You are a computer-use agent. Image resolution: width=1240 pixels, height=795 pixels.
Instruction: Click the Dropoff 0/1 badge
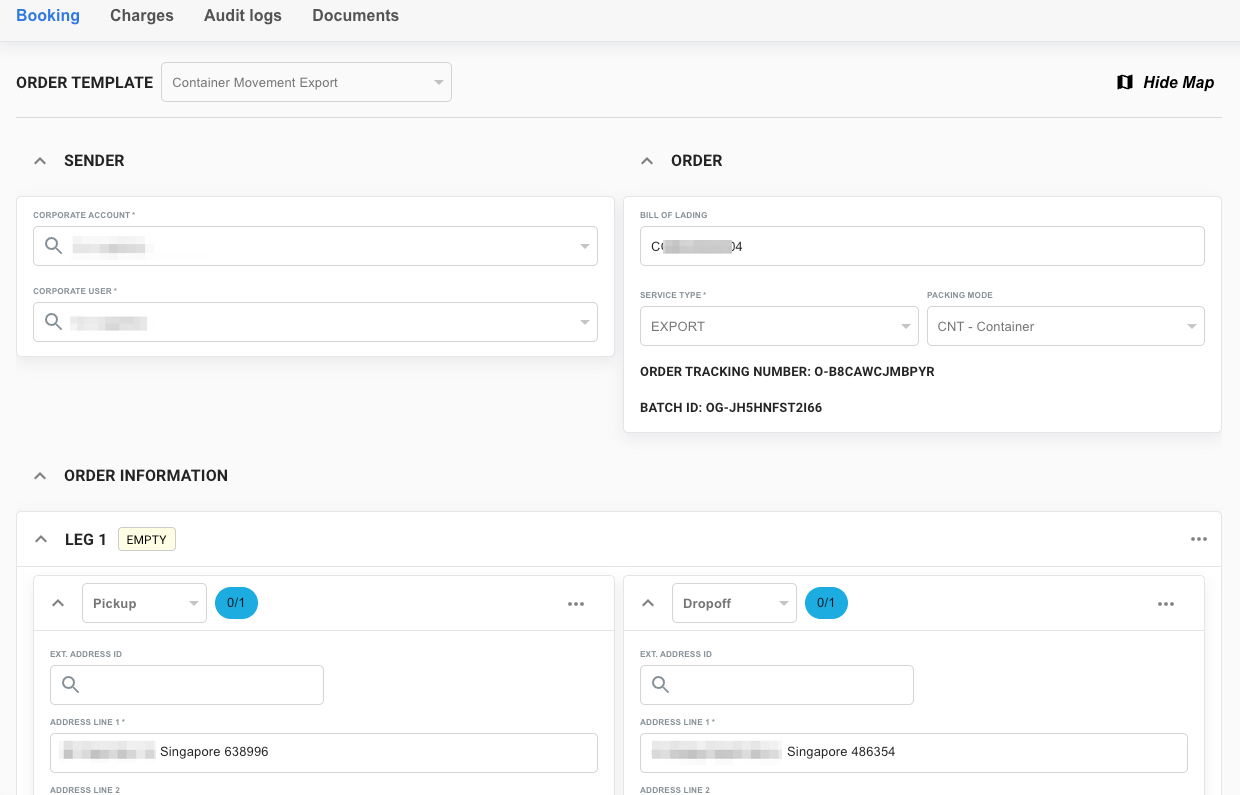826,603
